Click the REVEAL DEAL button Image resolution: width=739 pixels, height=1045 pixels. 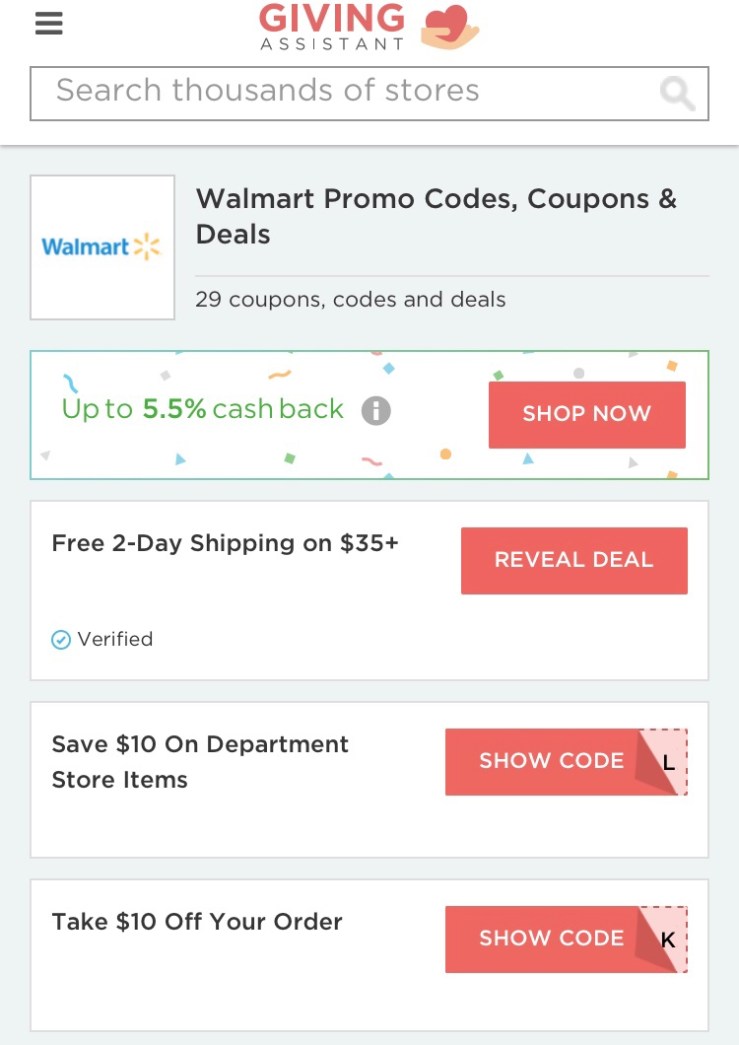573,560
